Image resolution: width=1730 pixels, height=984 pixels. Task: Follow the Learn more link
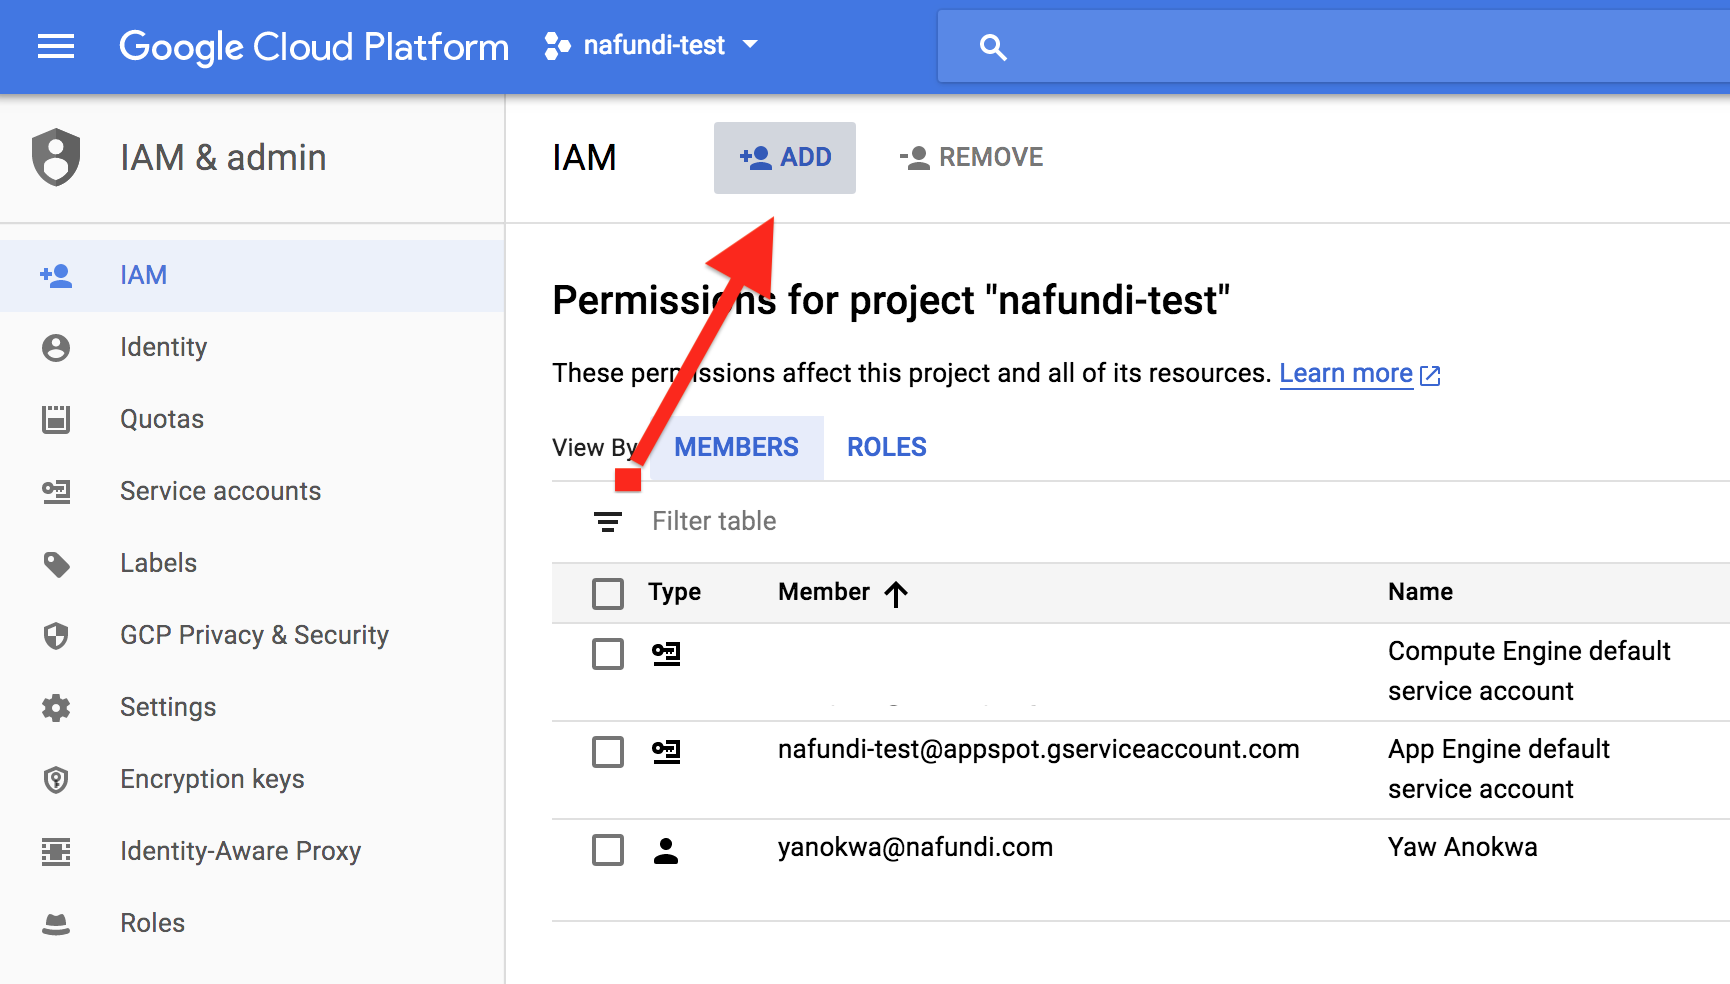[x=1346, y=373]
